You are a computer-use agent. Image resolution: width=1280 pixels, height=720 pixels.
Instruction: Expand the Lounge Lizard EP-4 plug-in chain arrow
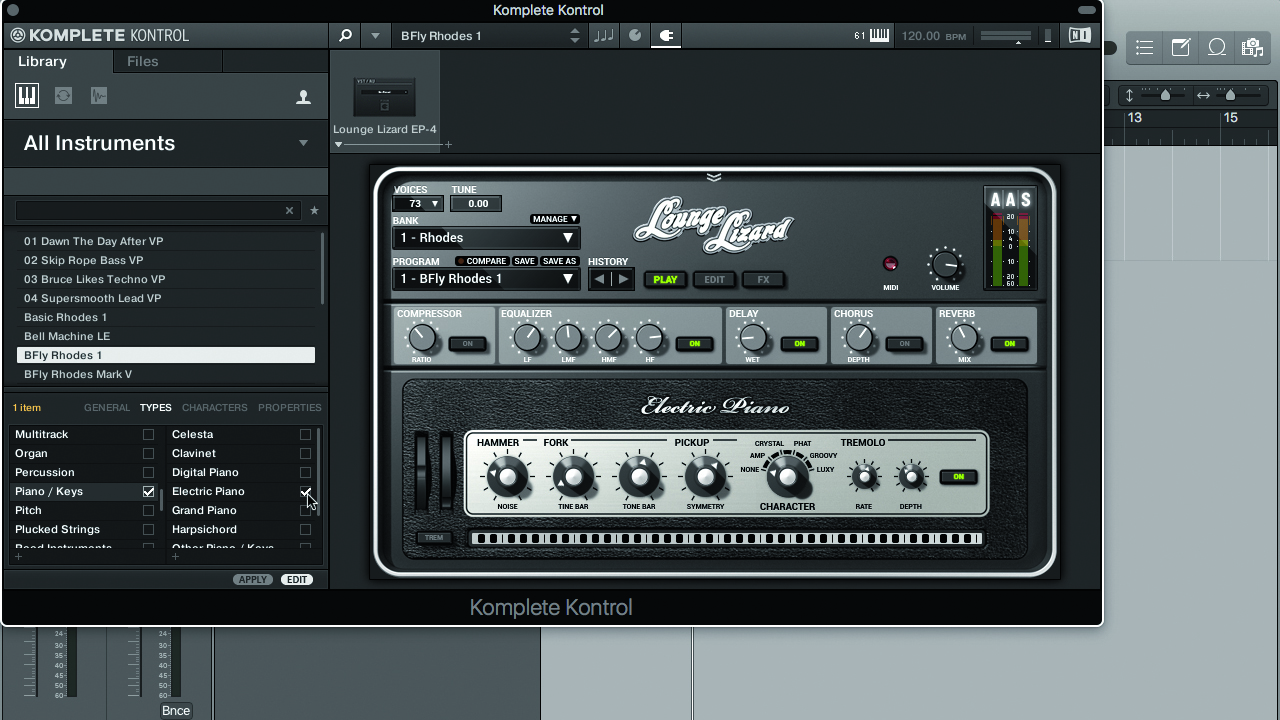coord(338,145)
